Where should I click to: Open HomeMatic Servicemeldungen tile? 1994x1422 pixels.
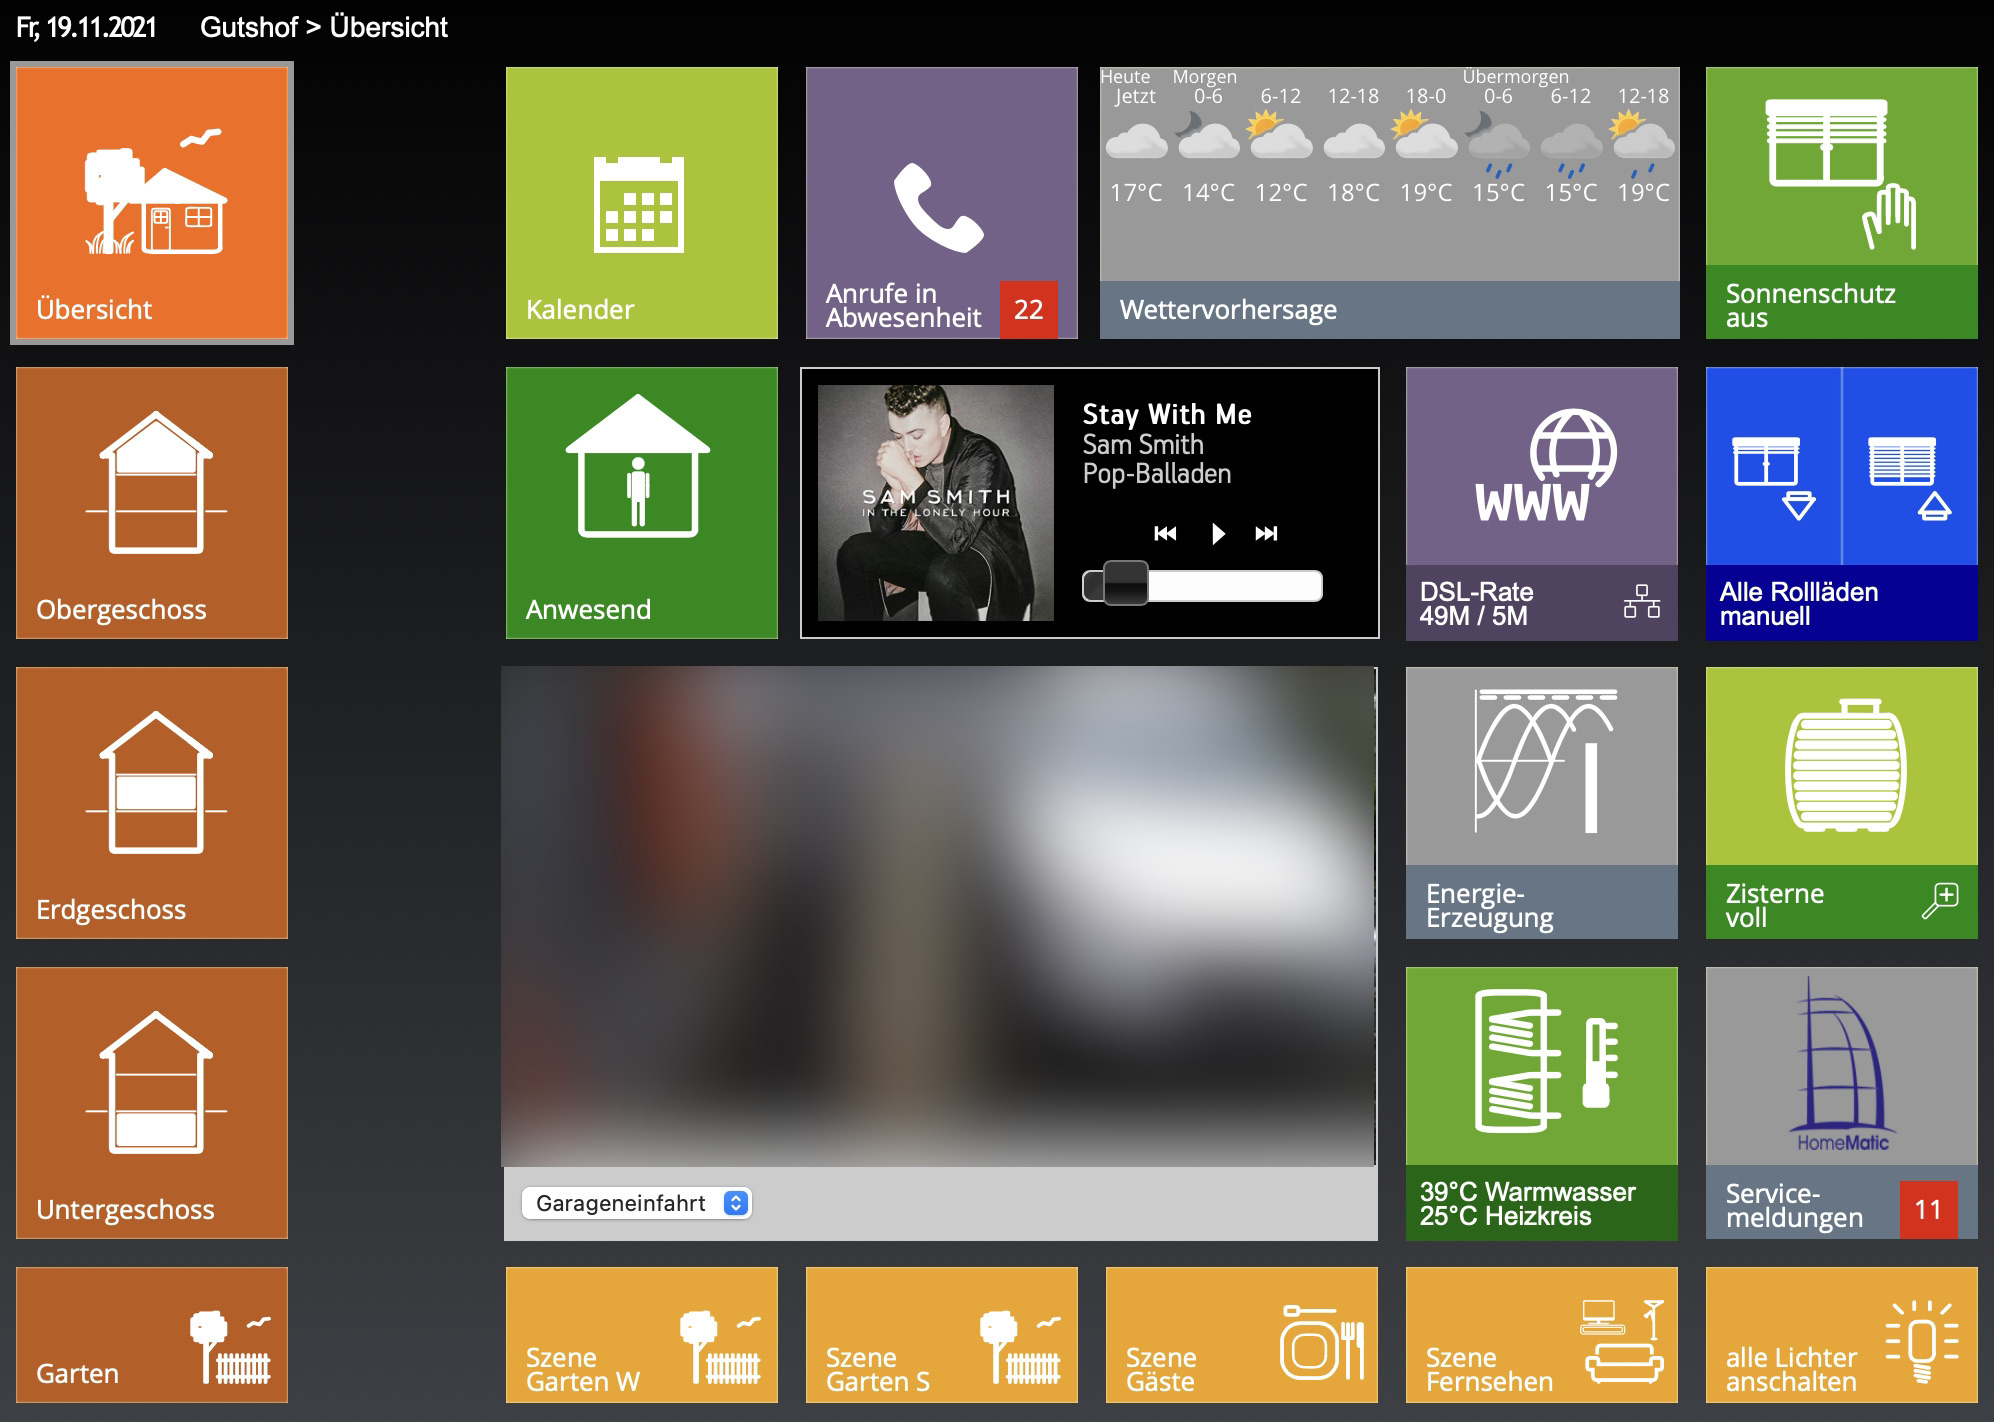(x=1841, y=1090)
